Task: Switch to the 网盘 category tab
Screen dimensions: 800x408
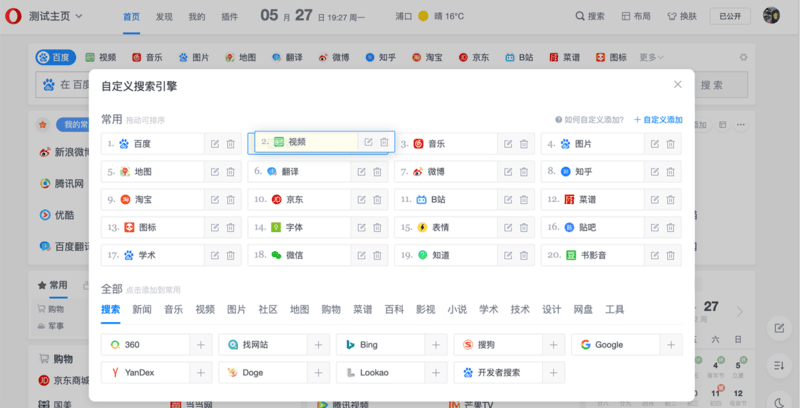Action: point(583,310)
